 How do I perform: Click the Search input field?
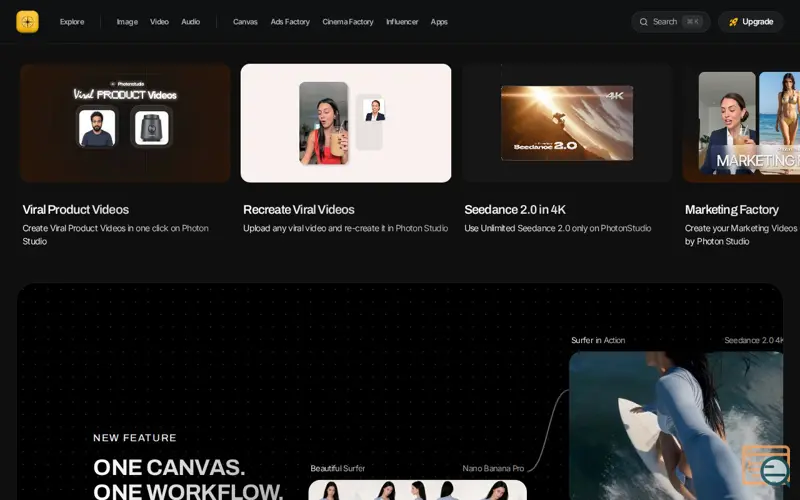tap(670, 22)
